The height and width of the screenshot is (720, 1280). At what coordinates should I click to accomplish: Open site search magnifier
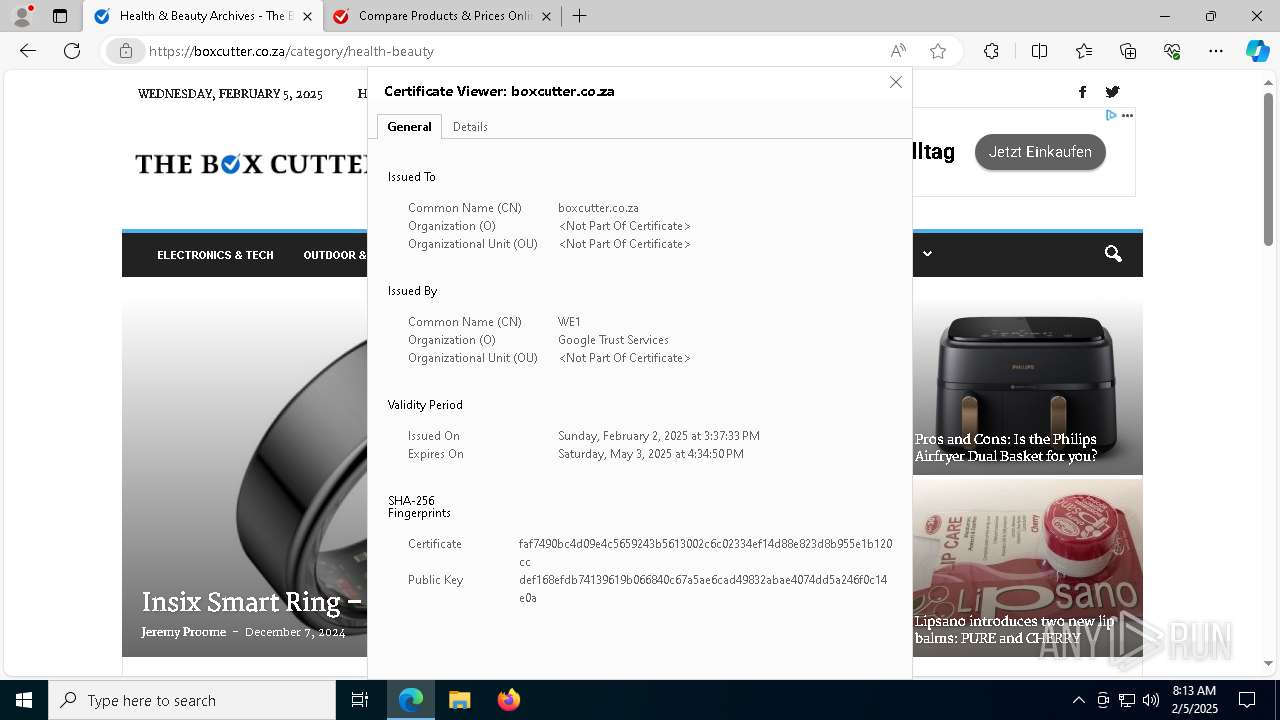pos(1113,254)
